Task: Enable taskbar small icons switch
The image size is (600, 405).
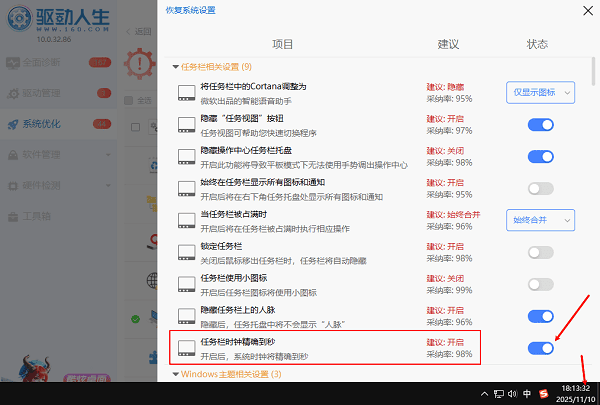Action: click(x=540, y=284)
